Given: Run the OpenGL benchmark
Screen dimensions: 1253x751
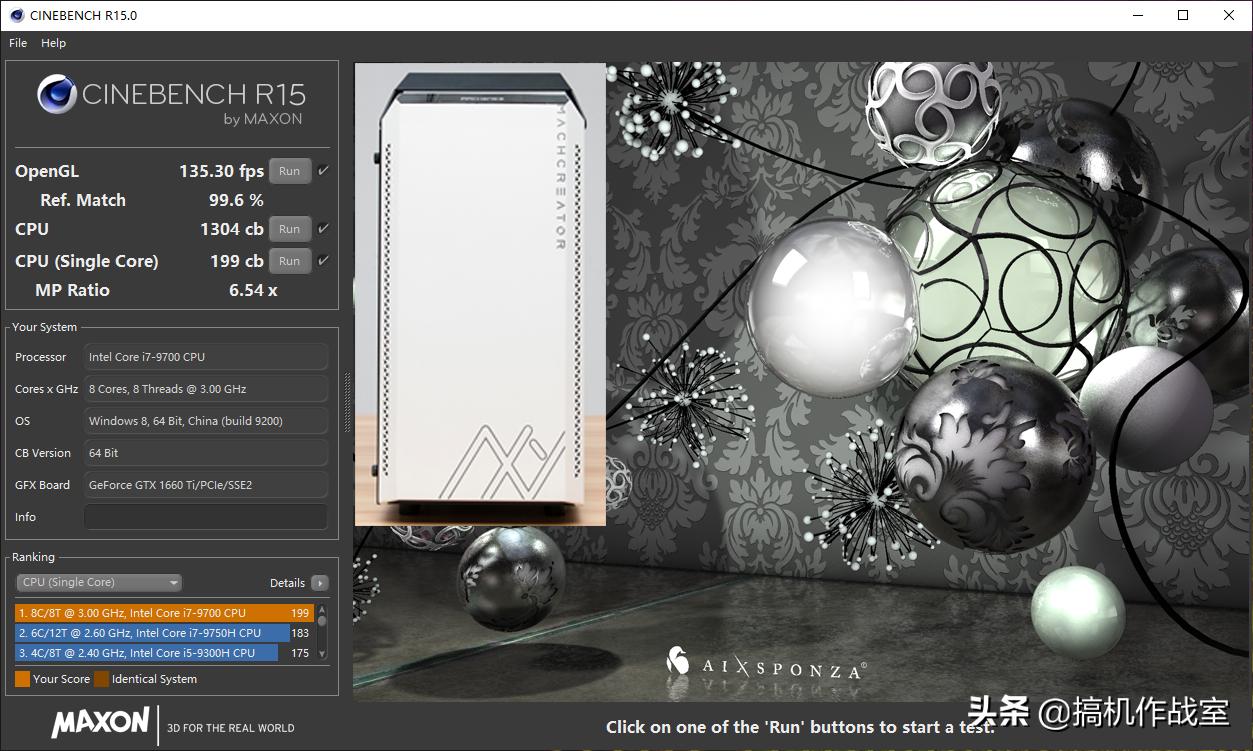Looking at the screenshot, I should (289, 171).
